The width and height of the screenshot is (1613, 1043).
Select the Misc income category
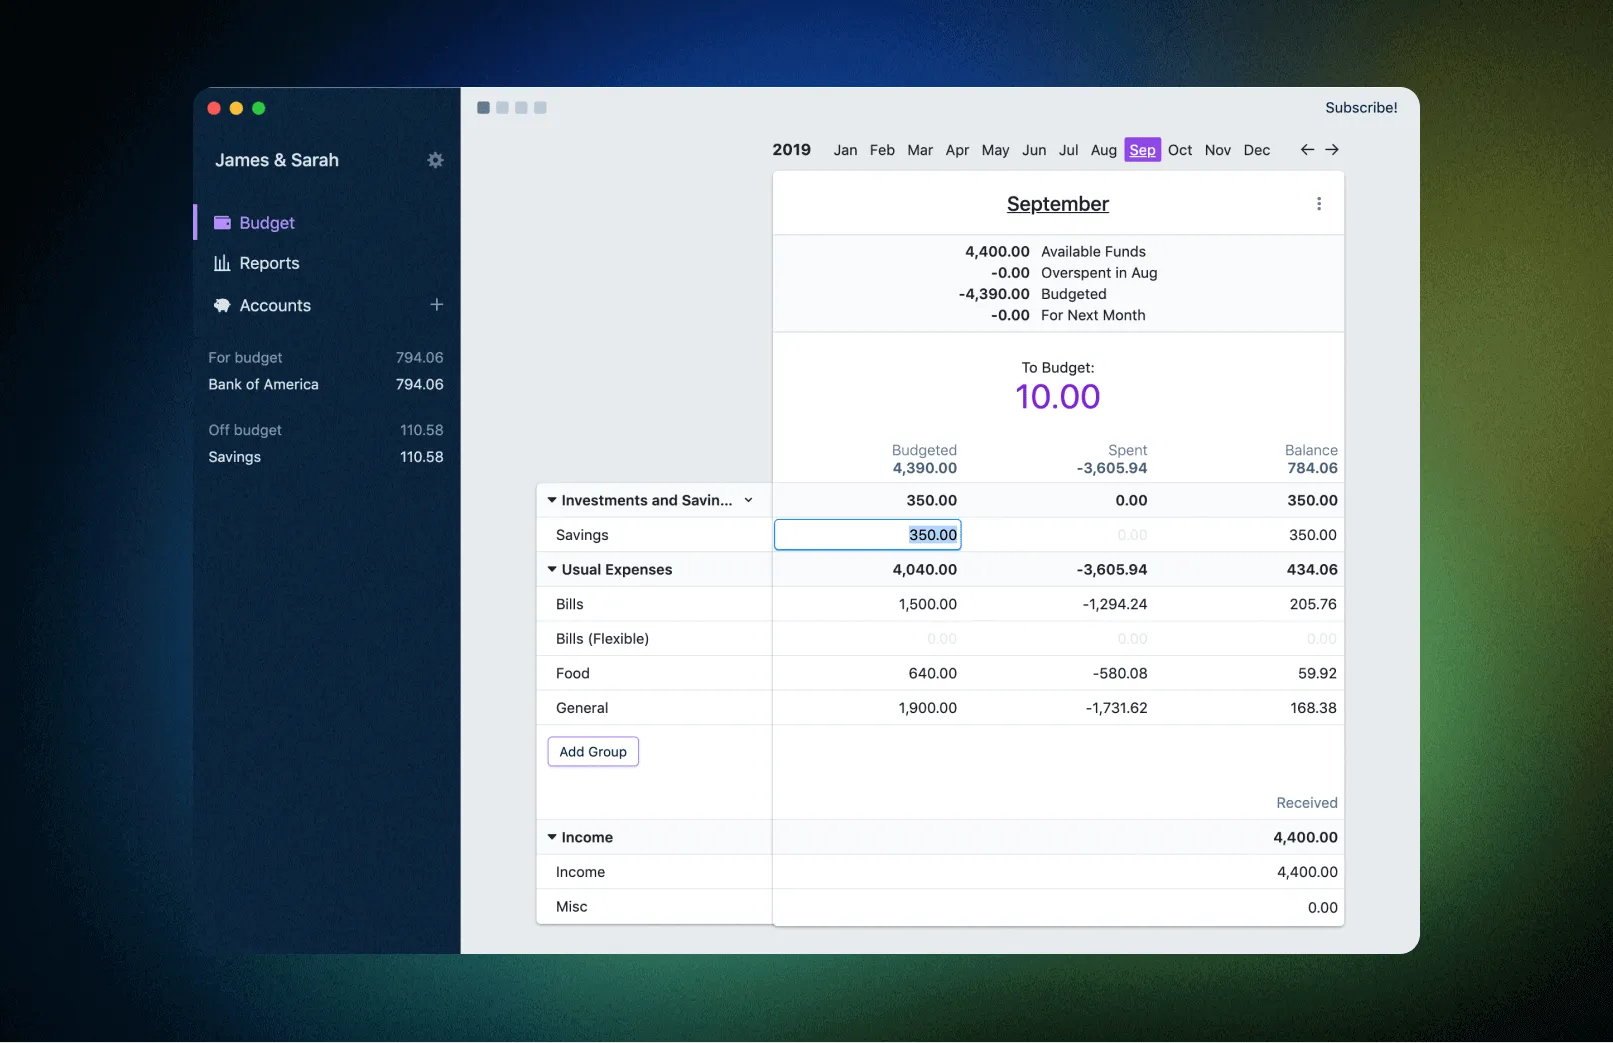572,907
